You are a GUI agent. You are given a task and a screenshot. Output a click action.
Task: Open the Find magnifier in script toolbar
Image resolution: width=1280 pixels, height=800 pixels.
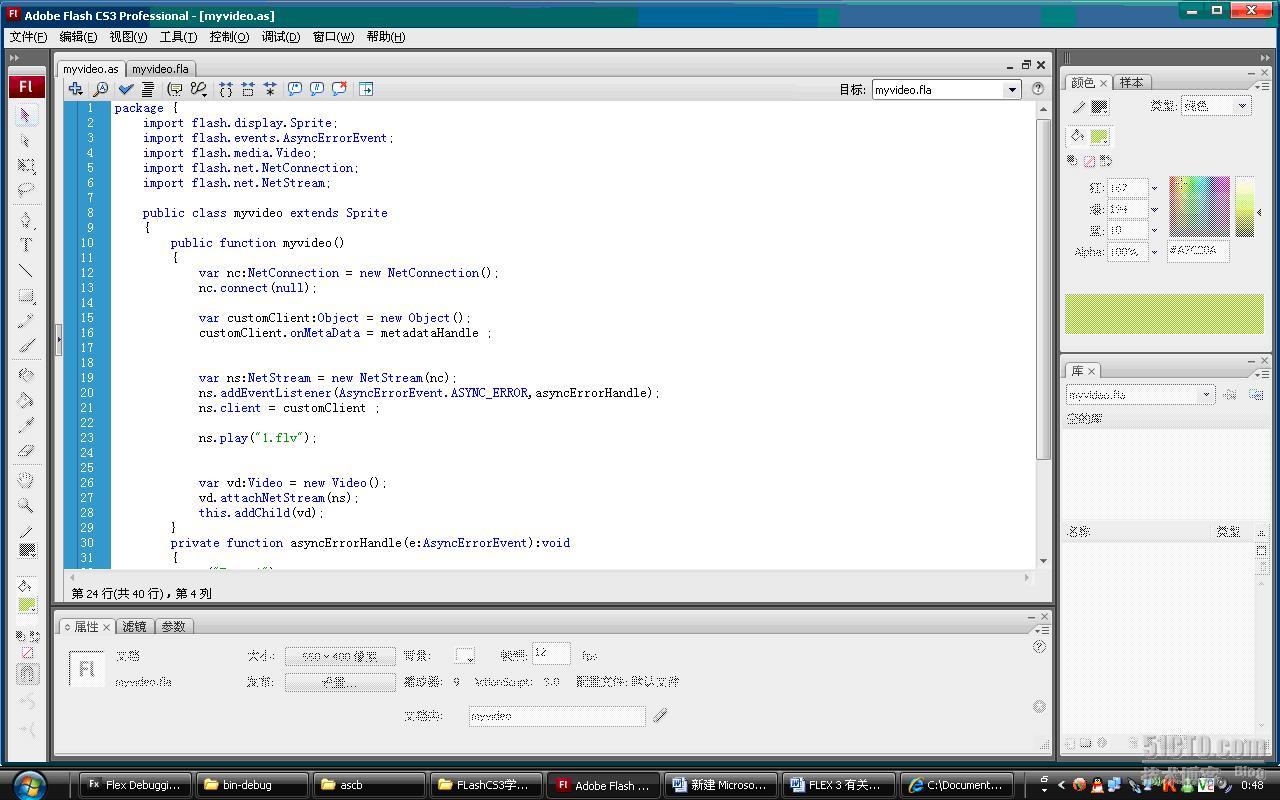tap(100, 89)
